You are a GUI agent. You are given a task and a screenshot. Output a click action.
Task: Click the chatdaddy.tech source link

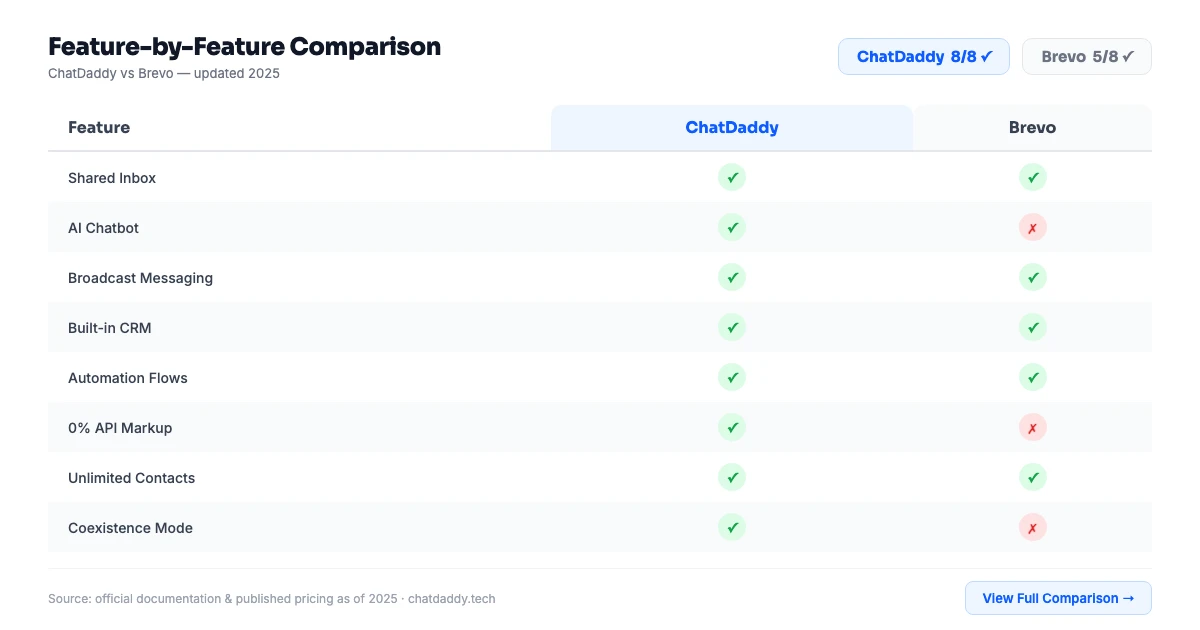pos(455,598)
